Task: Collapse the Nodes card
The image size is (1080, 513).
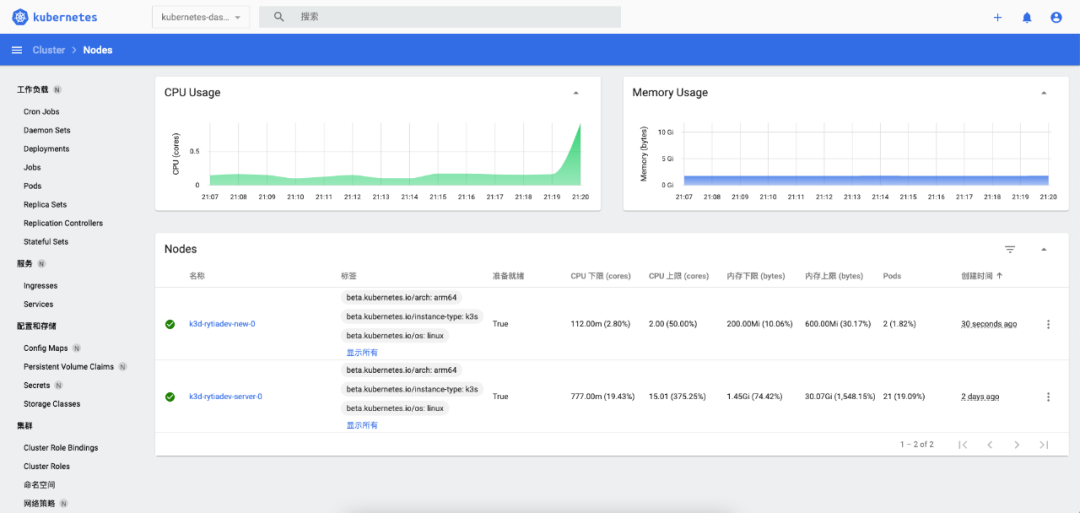Action: (x=1043, y=249)
